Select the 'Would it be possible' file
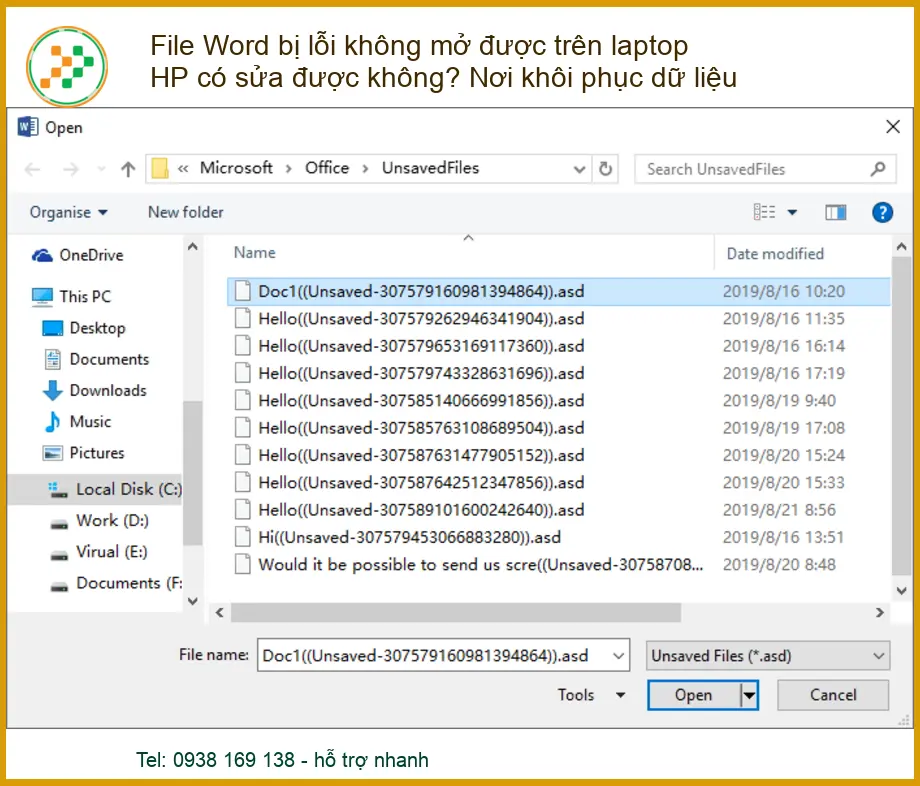The height and width of the screenshot is (786, 920). tap(558, 565)
